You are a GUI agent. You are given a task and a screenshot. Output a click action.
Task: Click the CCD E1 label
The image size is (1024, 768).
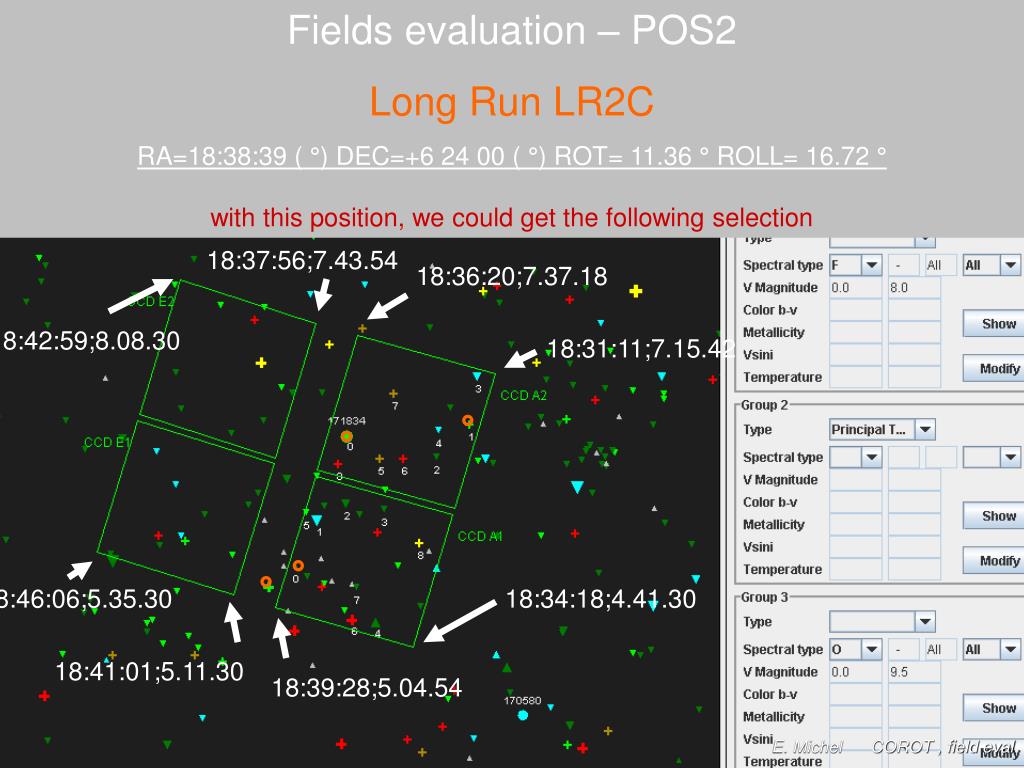click(107, 442)
